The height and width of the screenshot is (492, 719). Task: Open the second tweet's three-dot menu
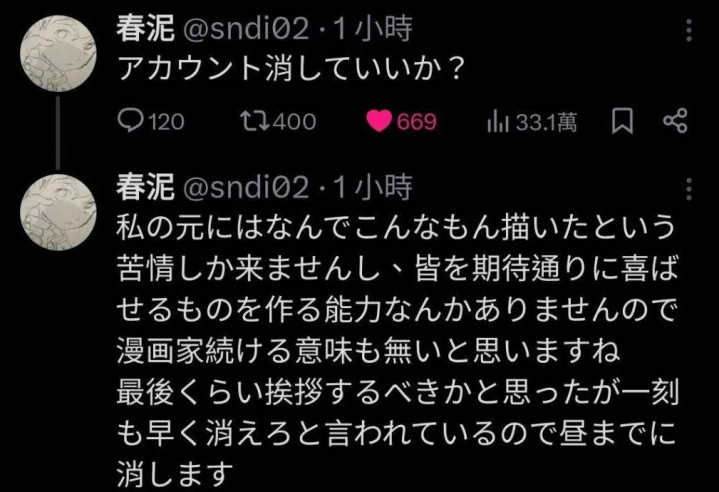click(689, 189)
